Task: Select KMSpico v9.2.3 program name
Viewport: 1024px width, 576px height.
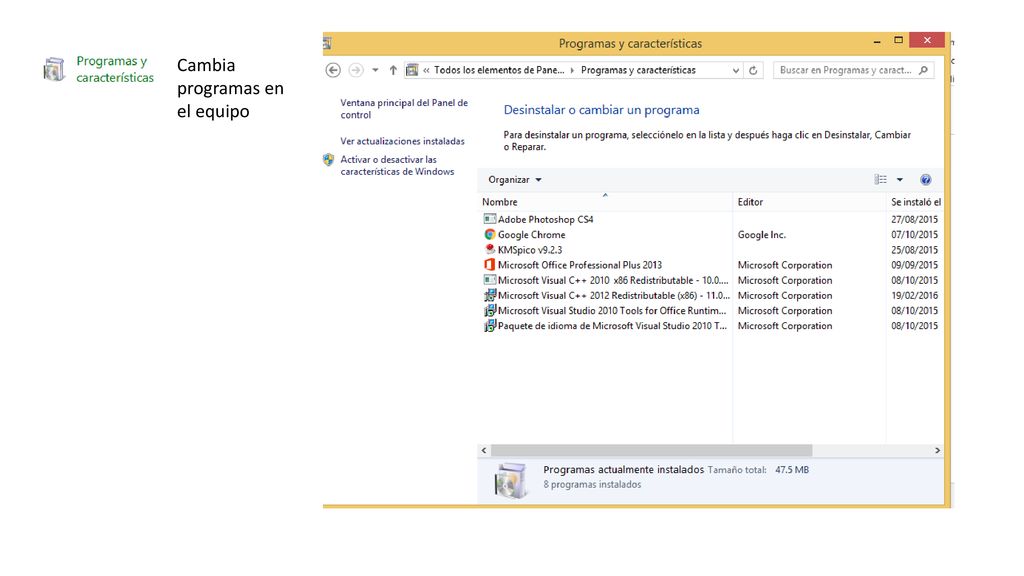Action: click(530, 249)
